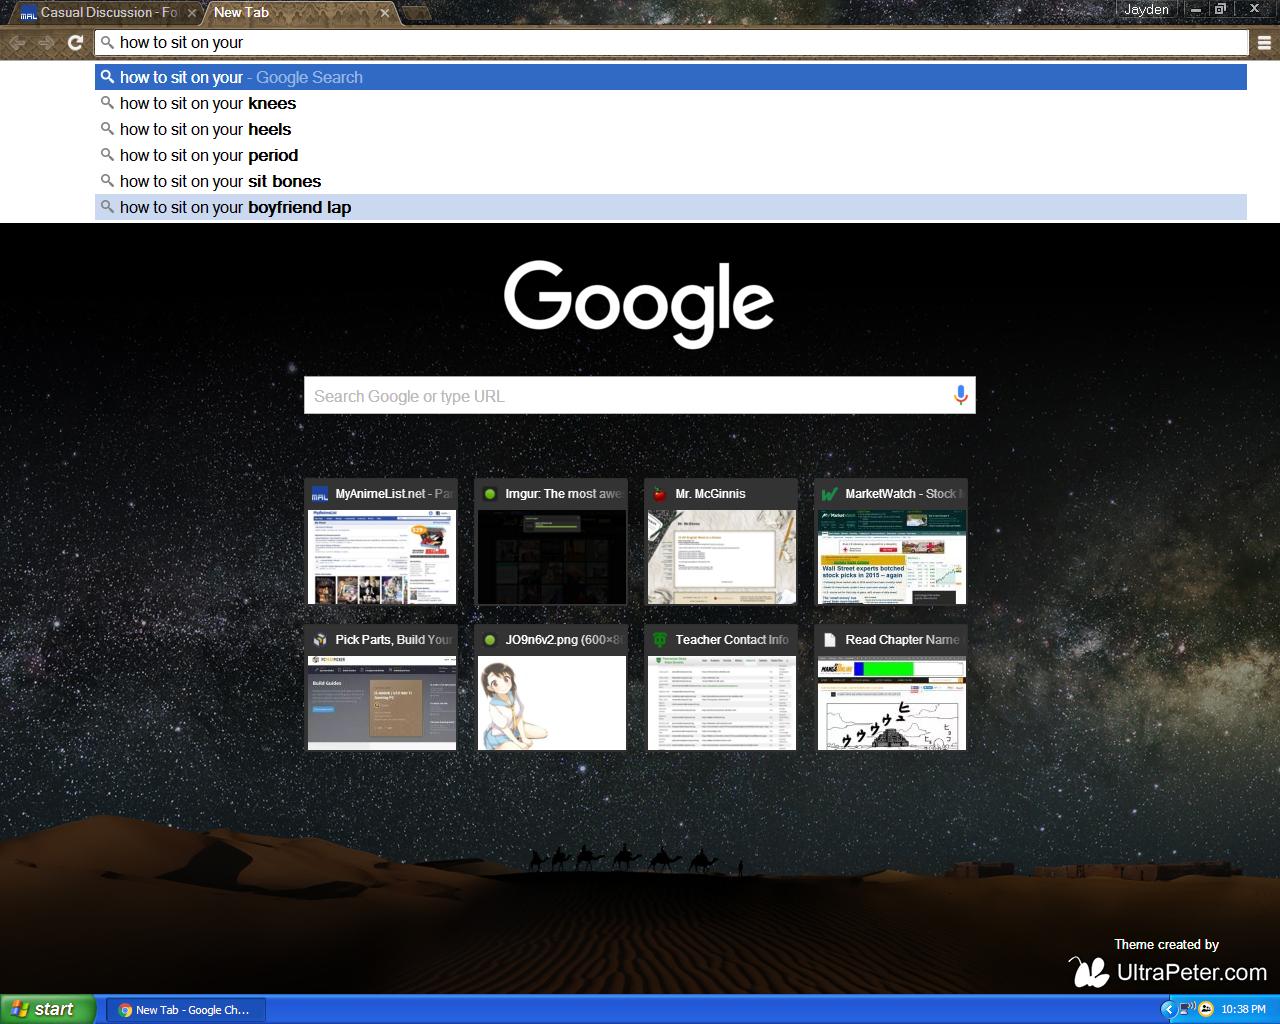Click the Windows start button

[x=47, y=1009]
